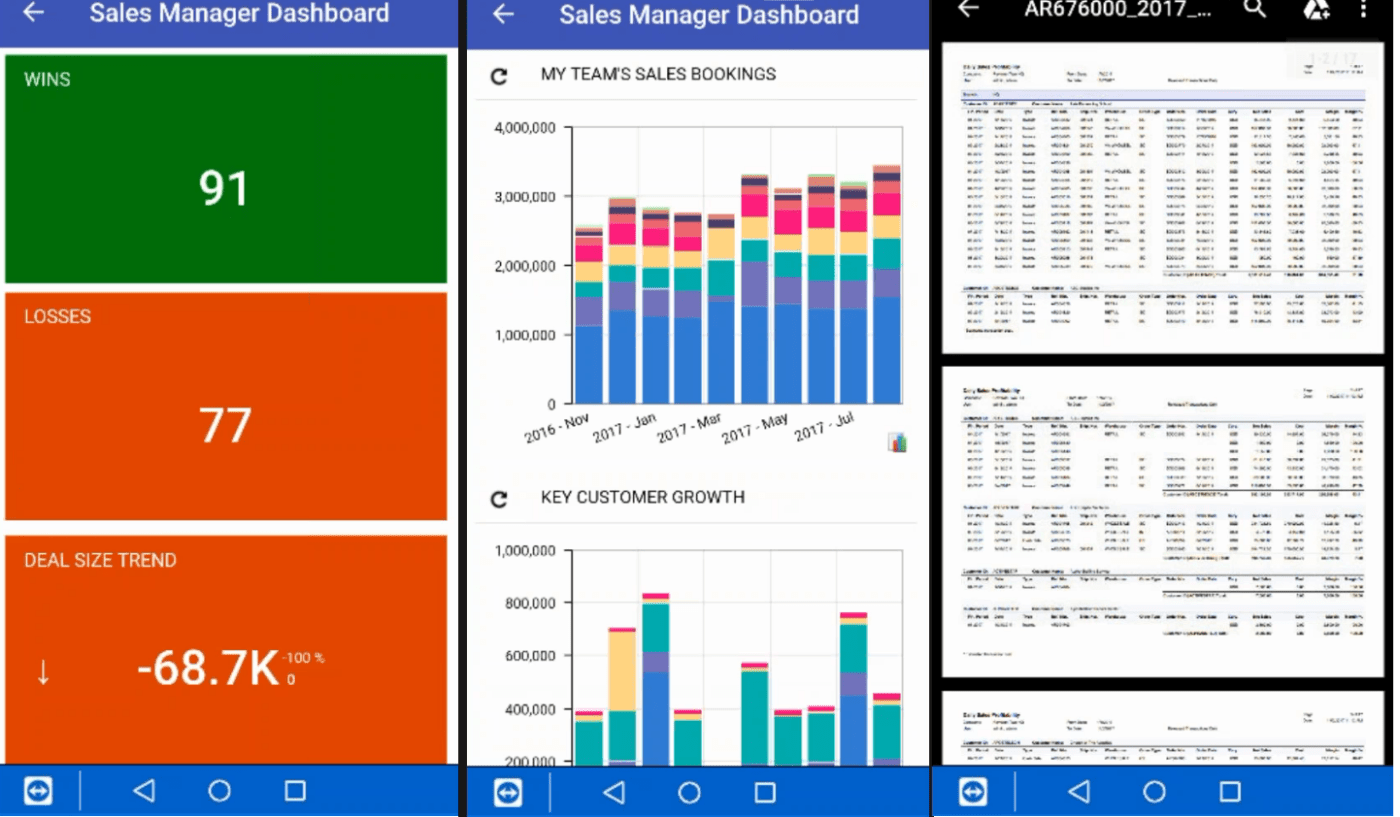Click the AR676000_2017 document title

(1118, 9)
